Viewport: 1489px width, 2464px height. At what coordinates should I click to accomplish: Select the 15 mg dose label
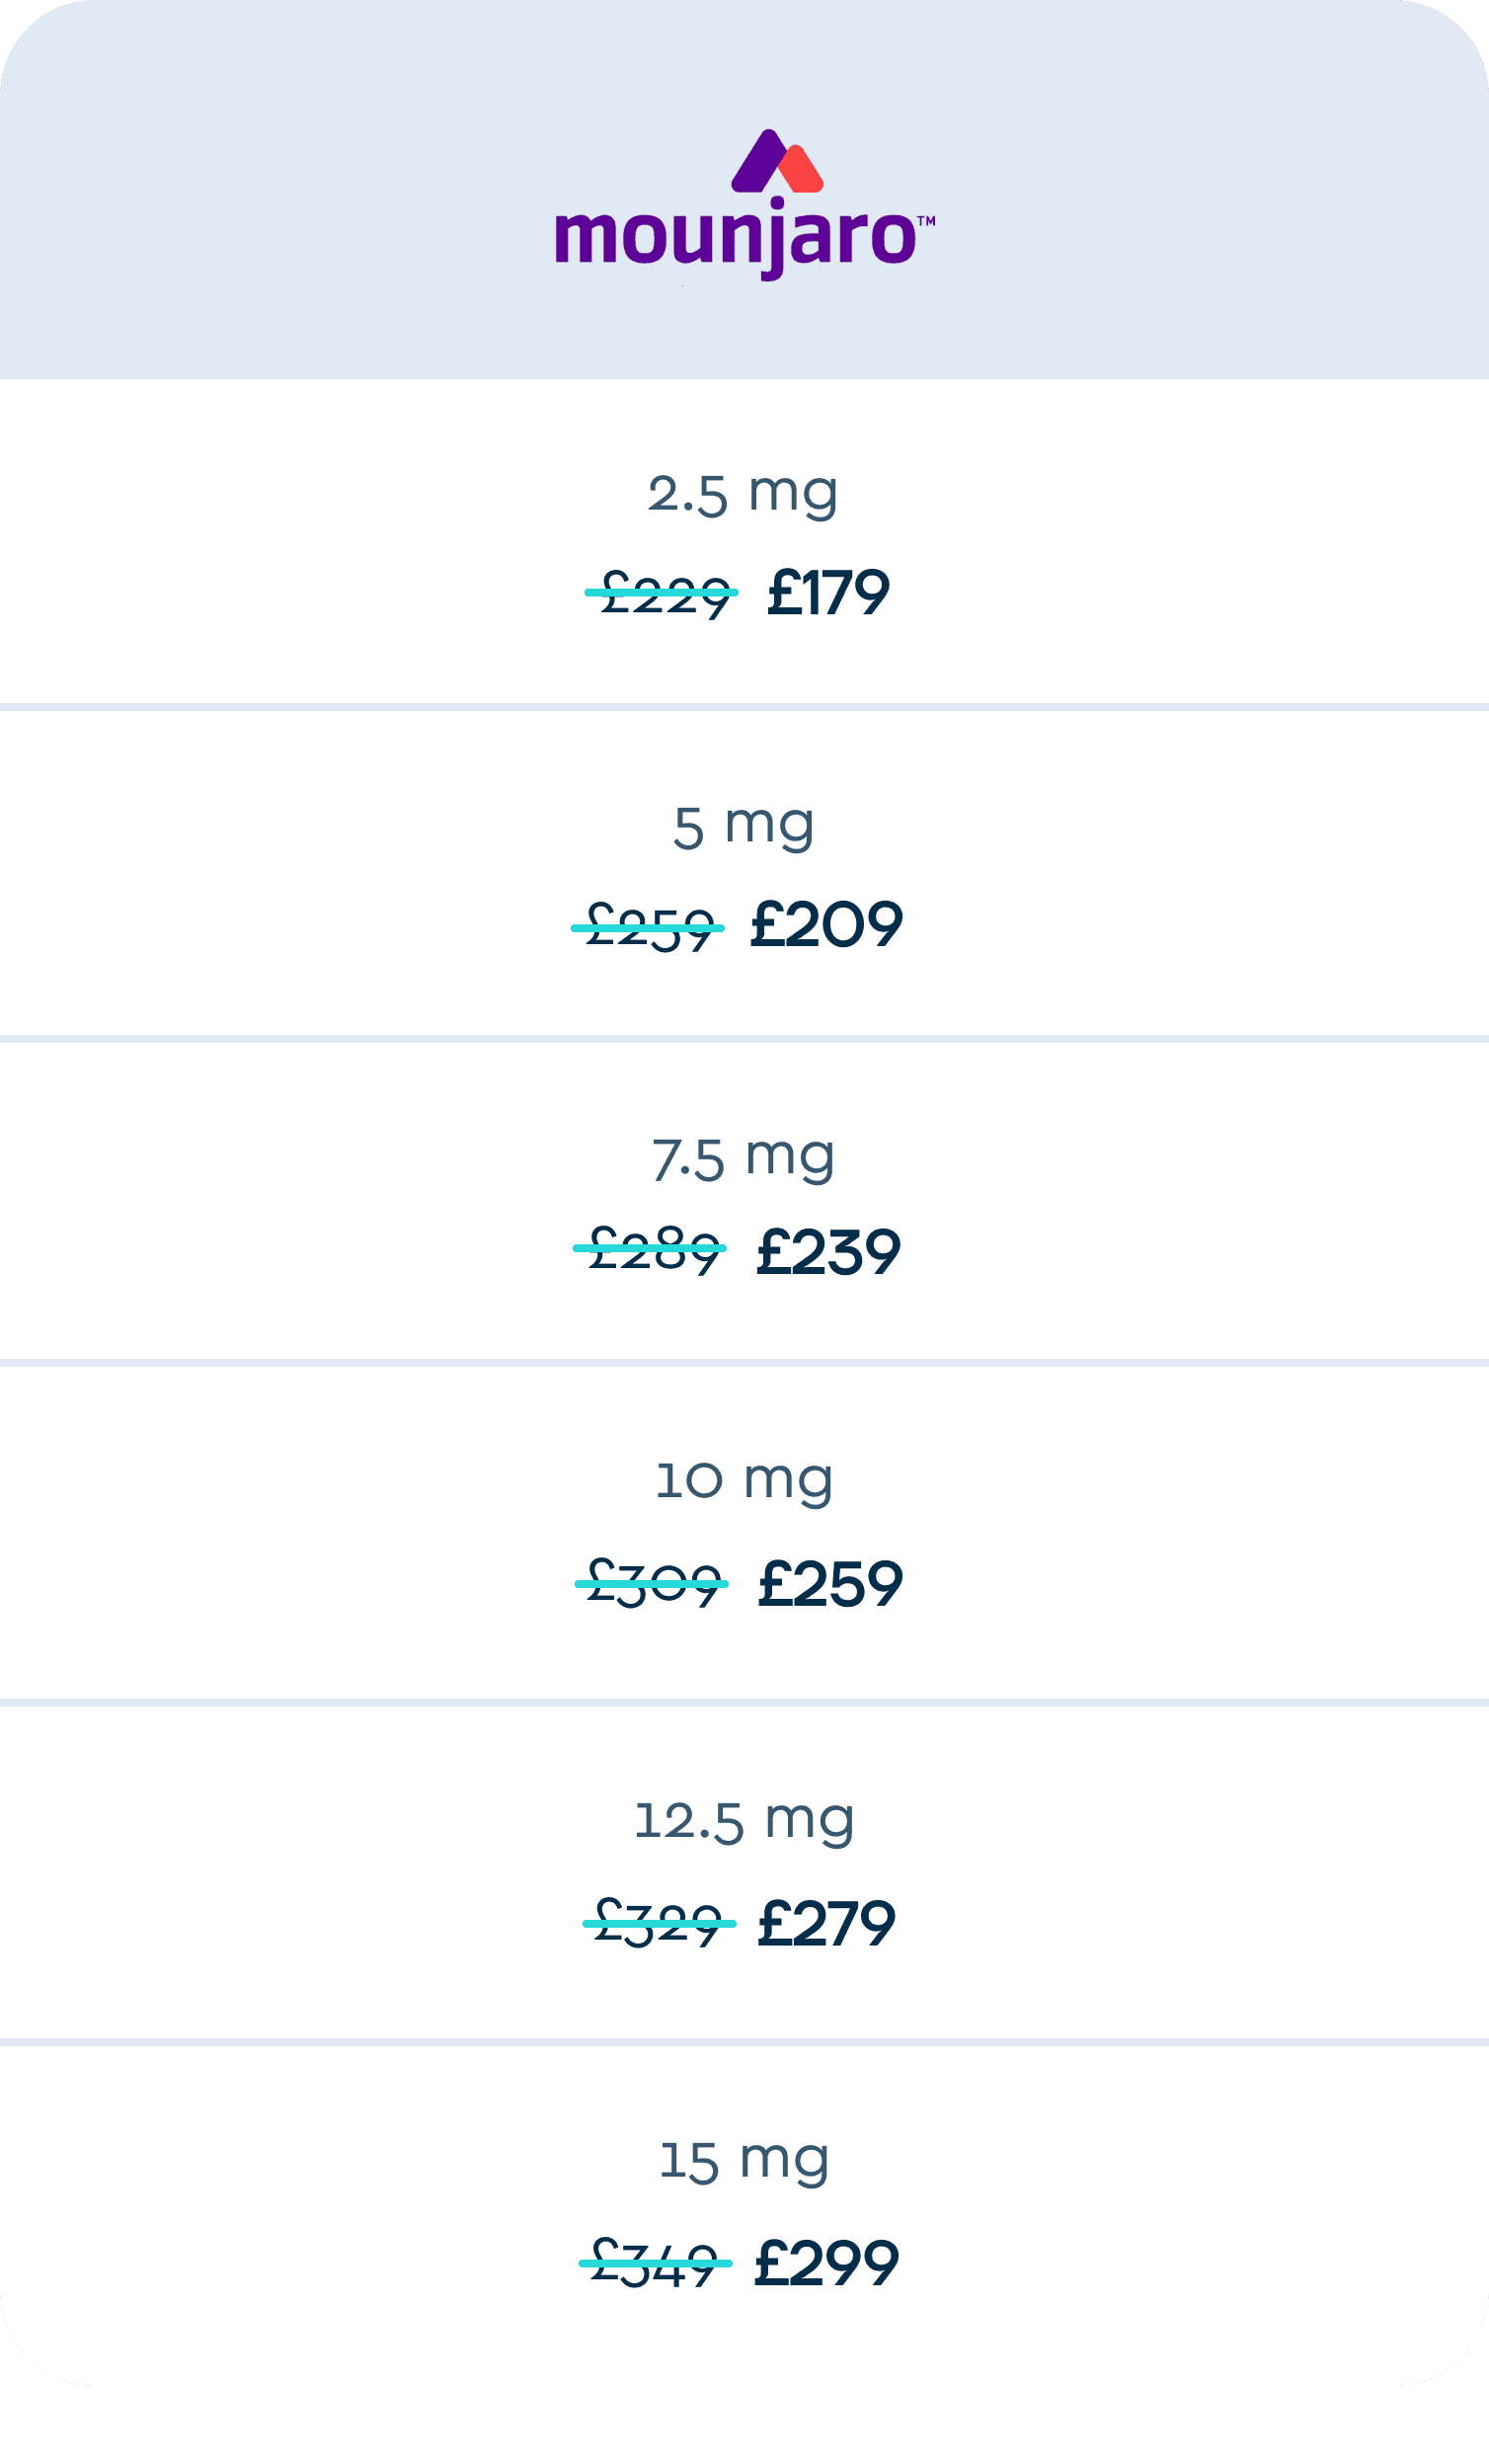point(743,2160)
